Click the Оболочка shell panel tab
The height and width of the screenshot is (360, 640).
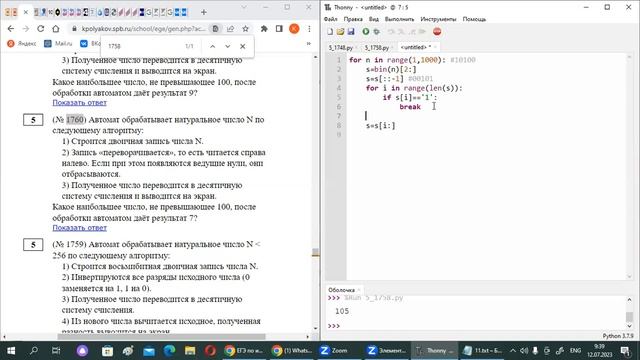342,290
